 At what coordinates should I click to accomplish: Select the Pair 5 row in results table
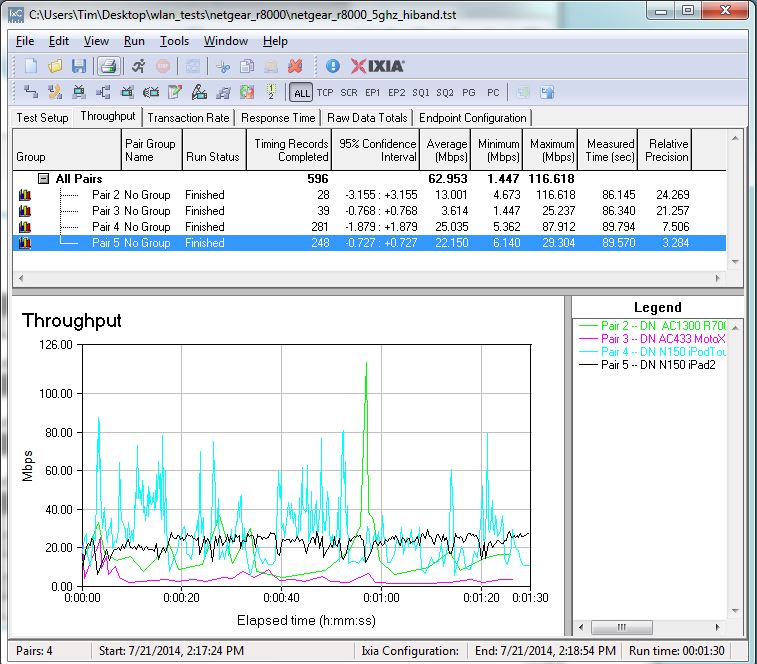pos(369,243)
